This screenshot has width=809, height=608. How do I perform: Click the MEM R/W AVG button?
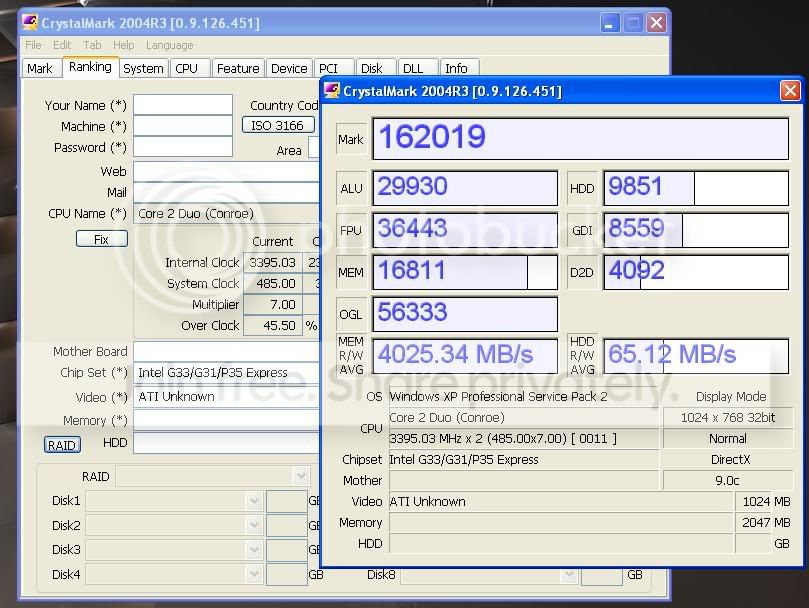pyautogui.click(x=351, y=356)
